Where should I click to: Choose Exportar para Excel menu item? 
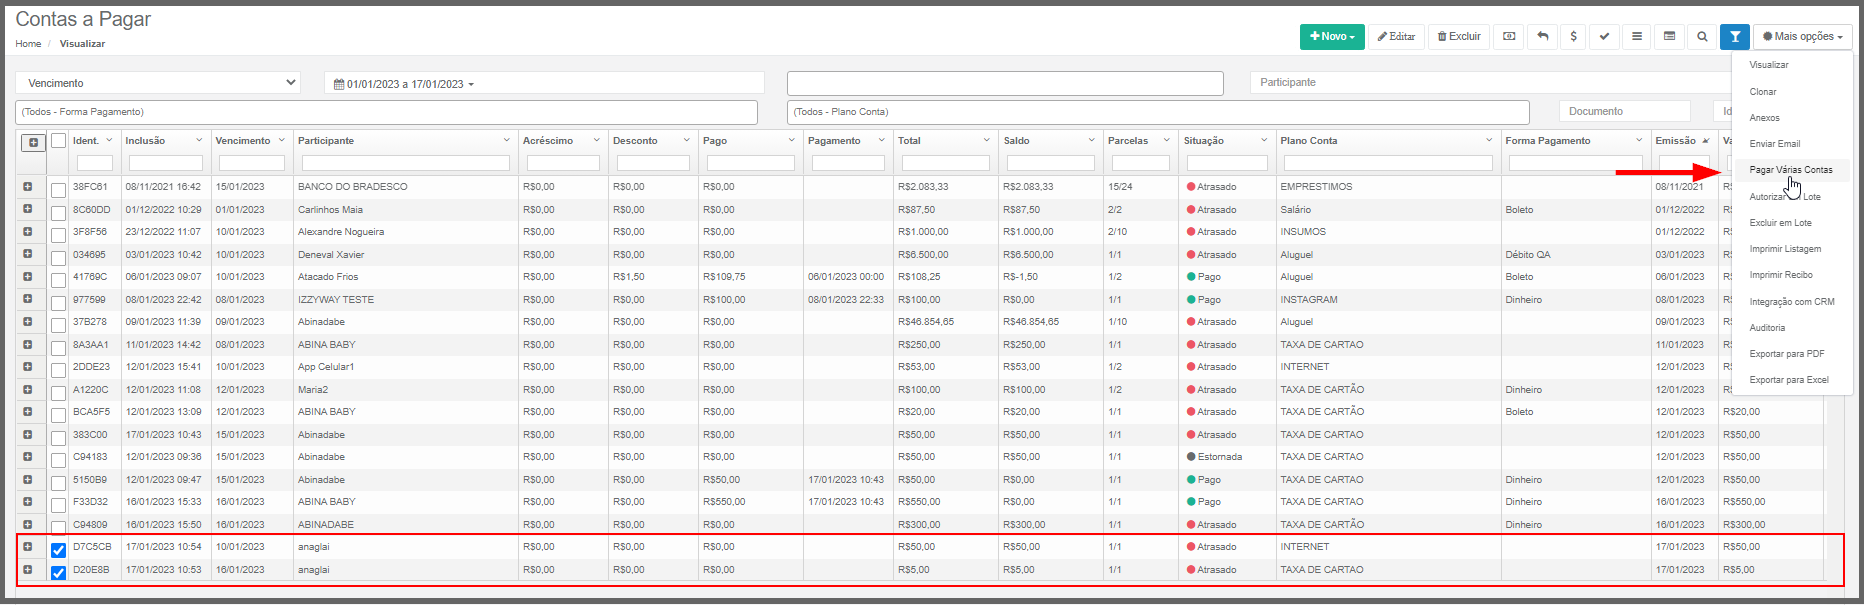(1789, 380)
